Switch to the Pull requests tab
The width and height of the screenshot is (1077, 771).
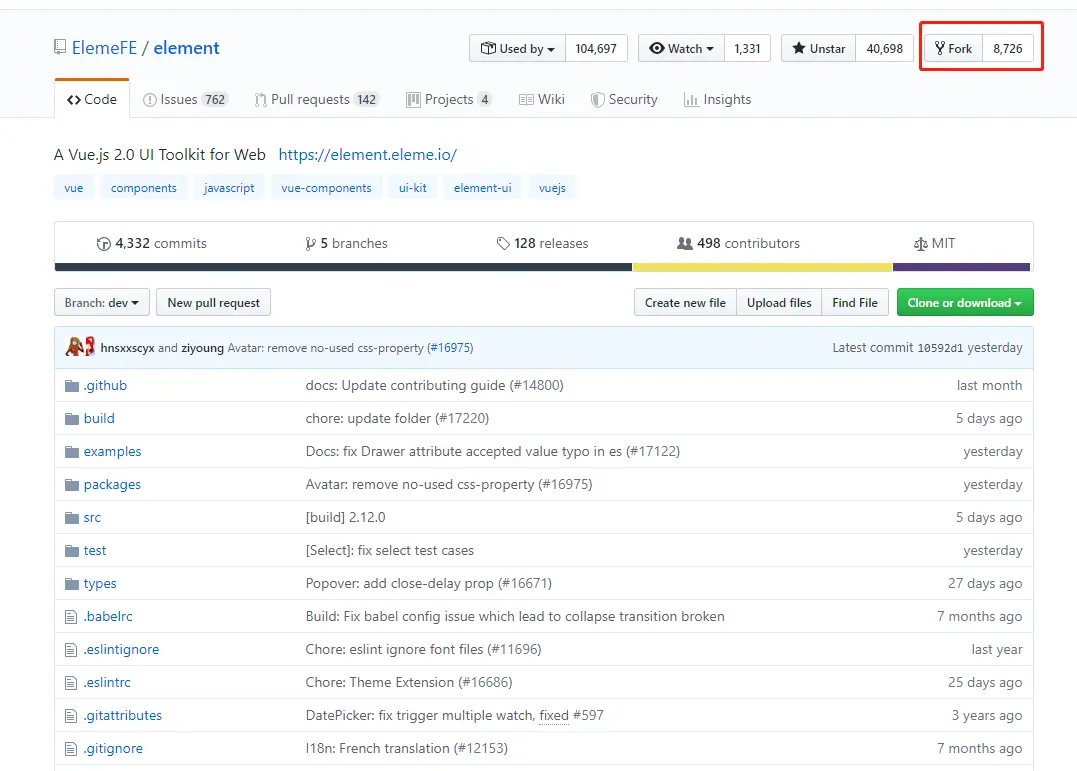pos(317,99)
